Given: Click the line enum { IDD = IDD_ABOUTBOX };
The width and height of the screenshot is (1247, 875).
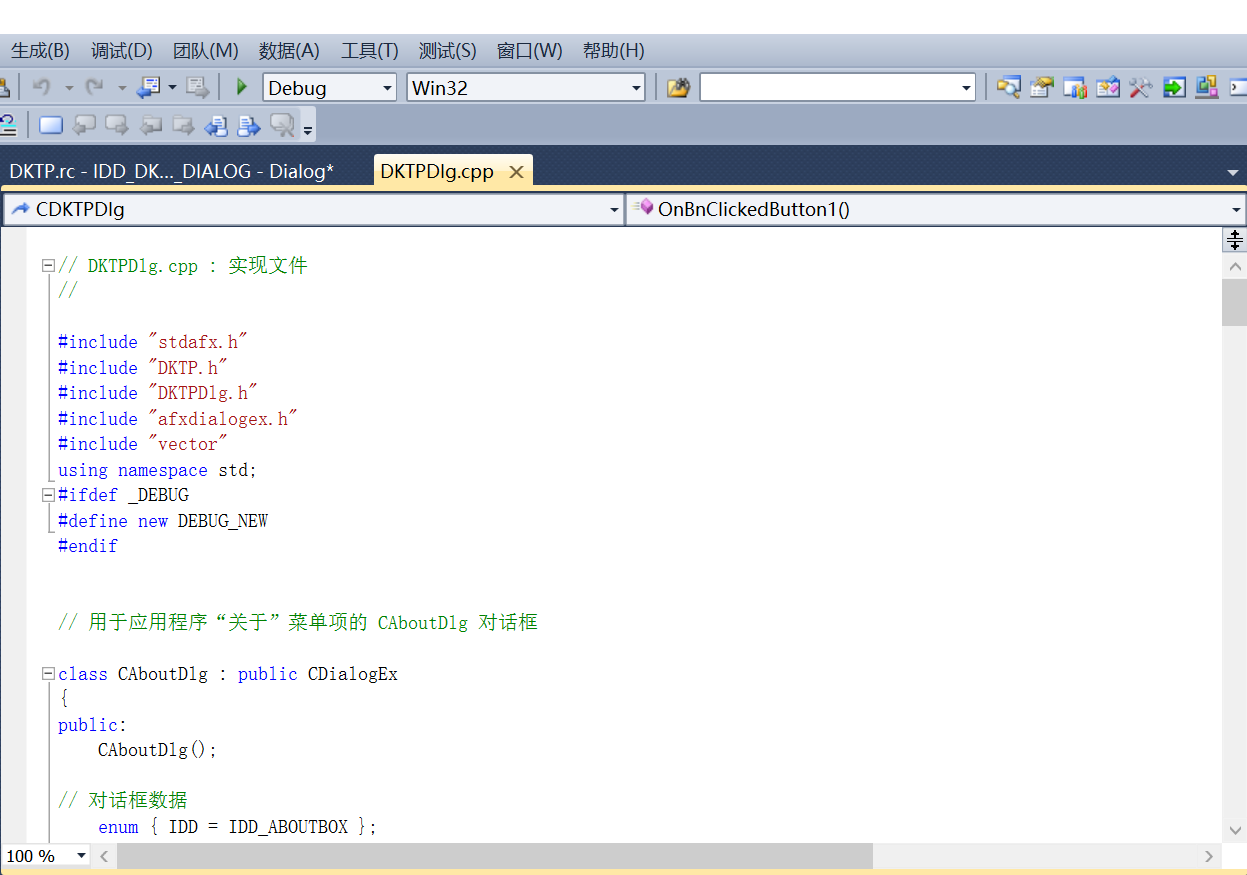Looking at the screenshot, I should point(238,827).
